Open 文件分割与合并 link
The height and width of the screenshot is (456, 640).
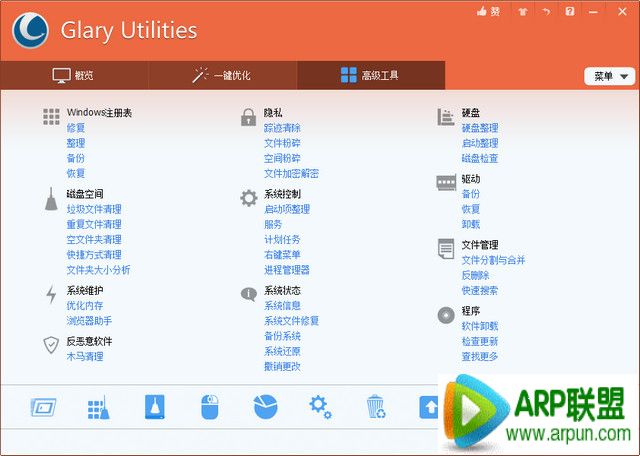[493, 260]
